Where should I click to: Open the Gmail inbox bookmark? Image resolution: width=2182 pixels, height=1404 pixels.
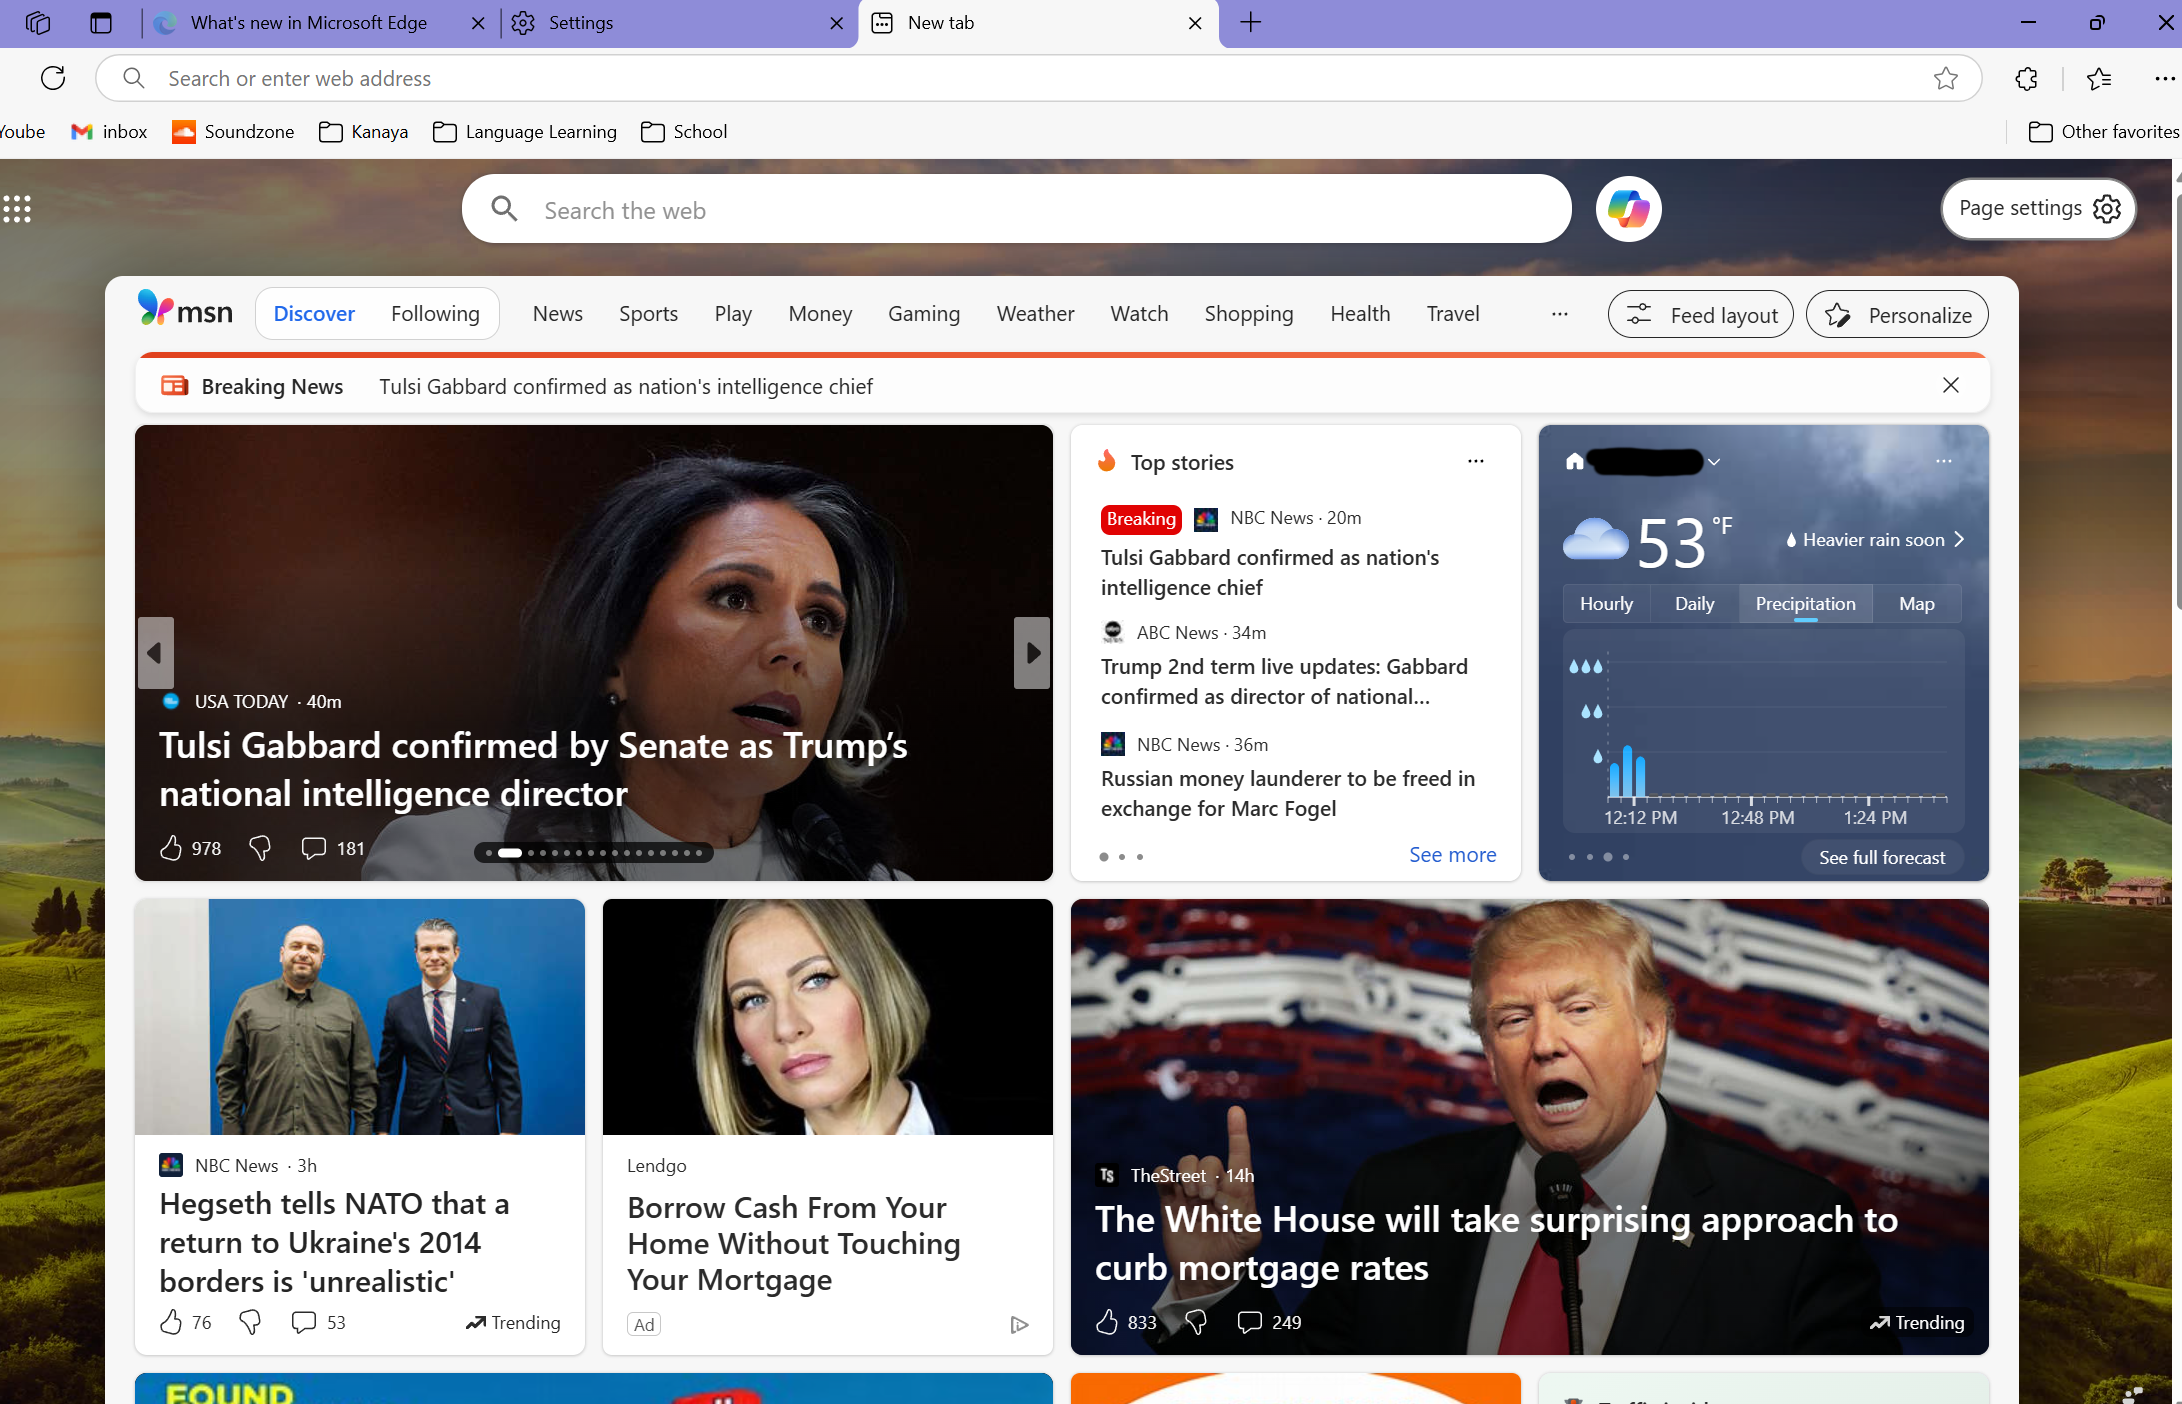[x=108, y=131]
